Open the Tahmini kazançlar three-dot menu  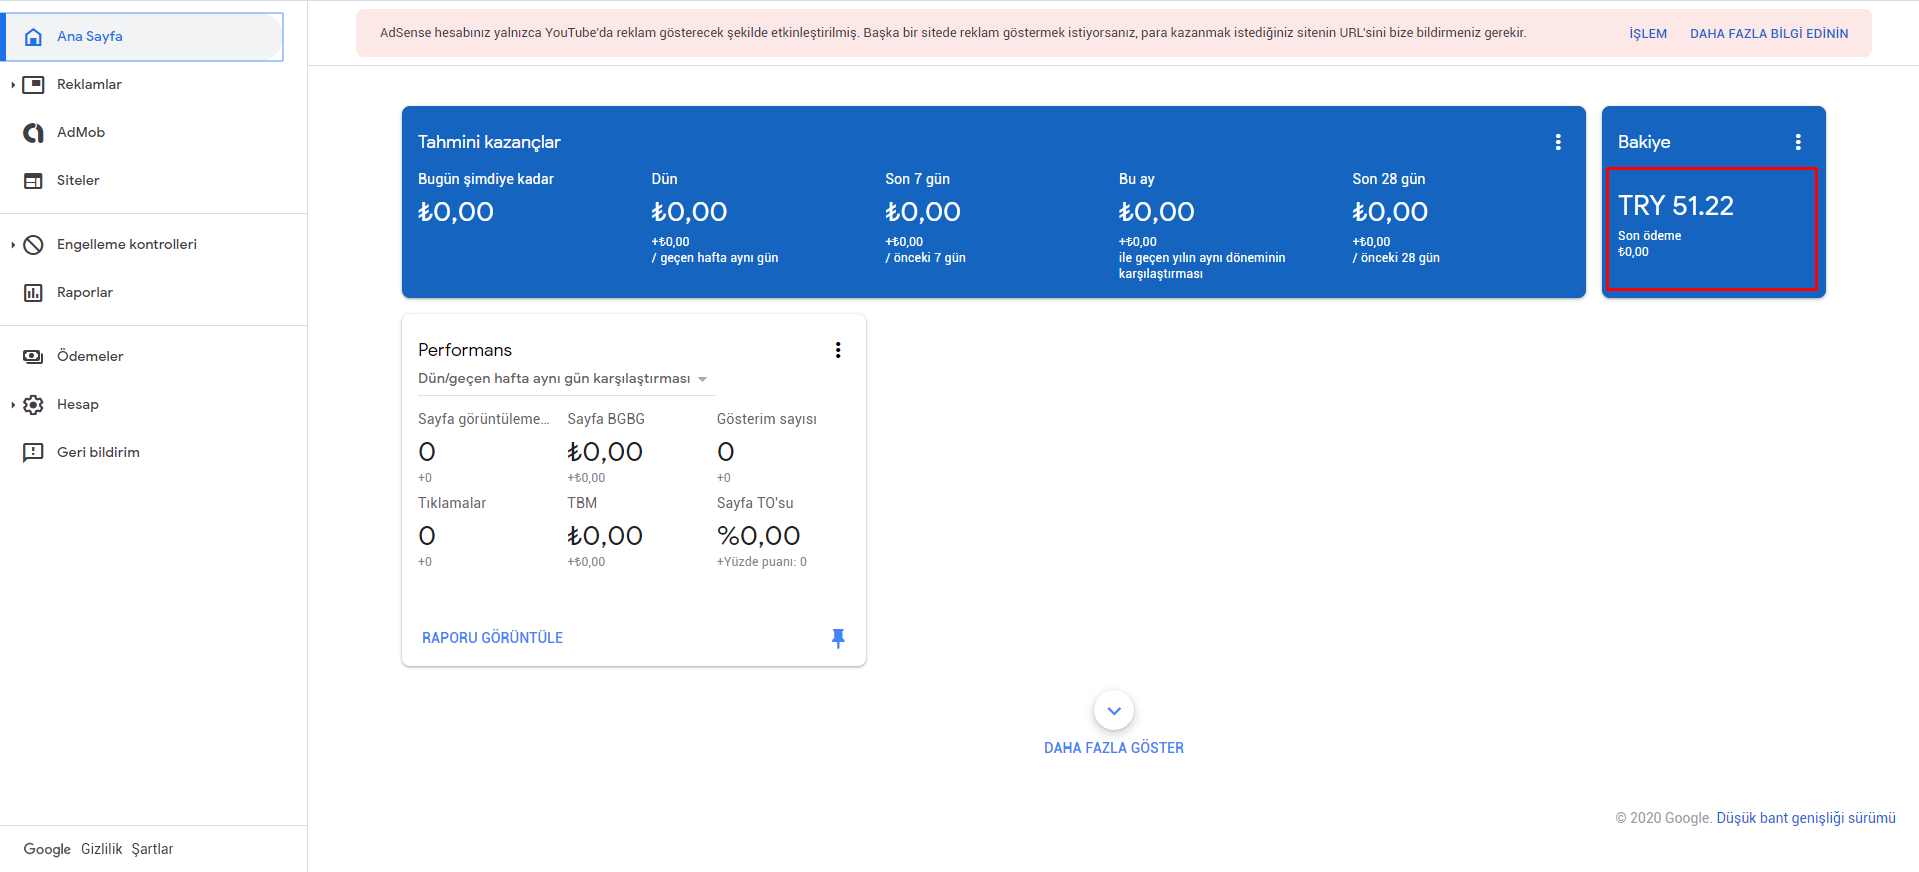click(1558, 142)
